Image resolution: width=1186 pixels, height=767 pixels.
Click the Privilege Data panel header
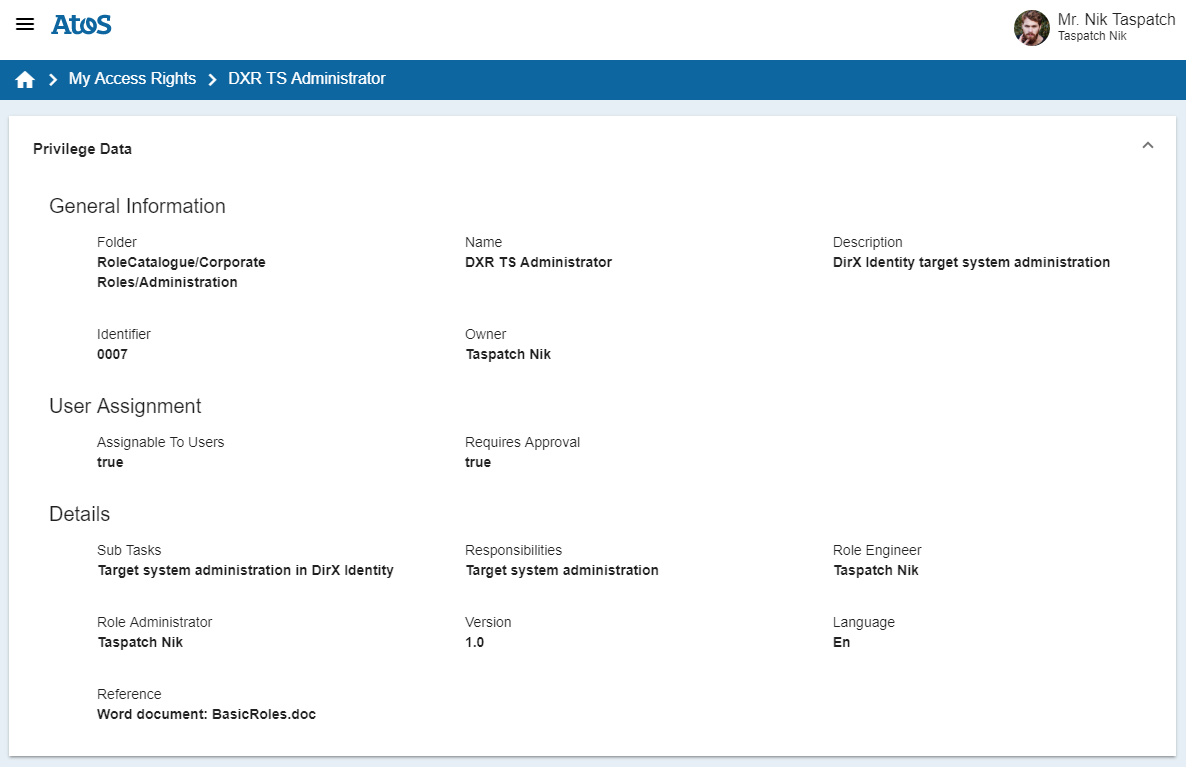coord(83,149)
